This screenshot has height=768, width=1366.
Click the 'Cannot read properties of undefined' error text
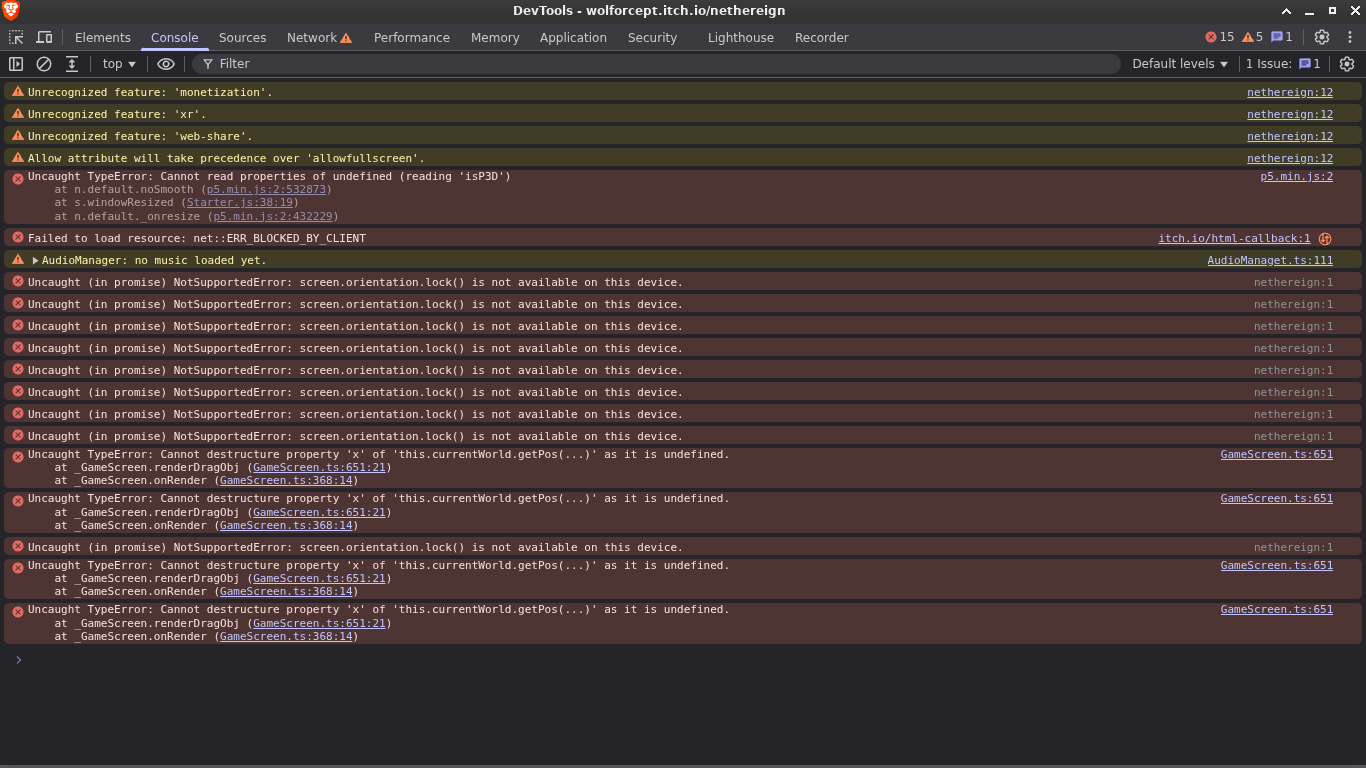point(269,176)
